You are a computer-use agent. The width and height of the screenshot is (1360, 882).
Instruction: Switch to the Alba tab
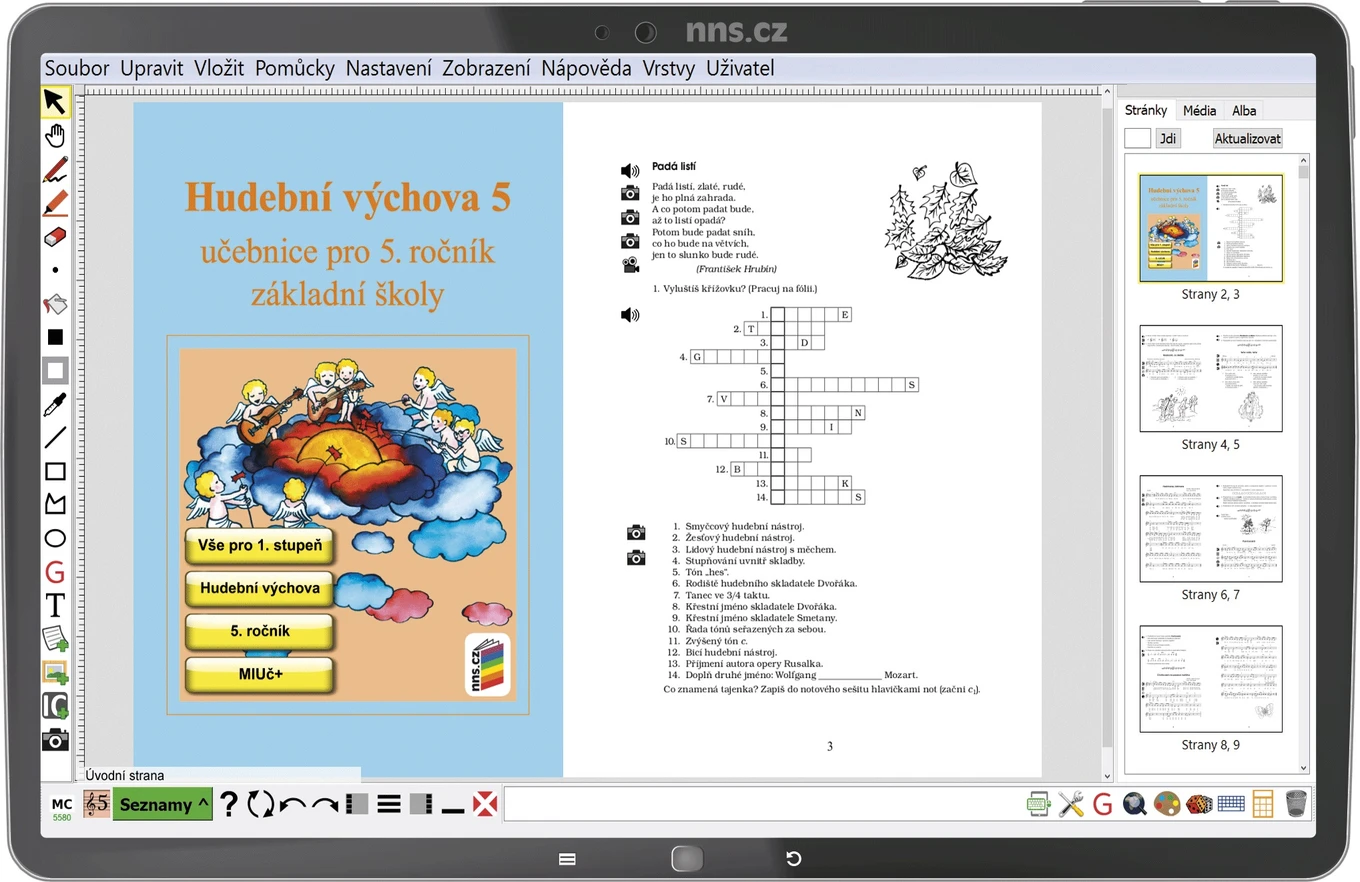point(1244,111)
